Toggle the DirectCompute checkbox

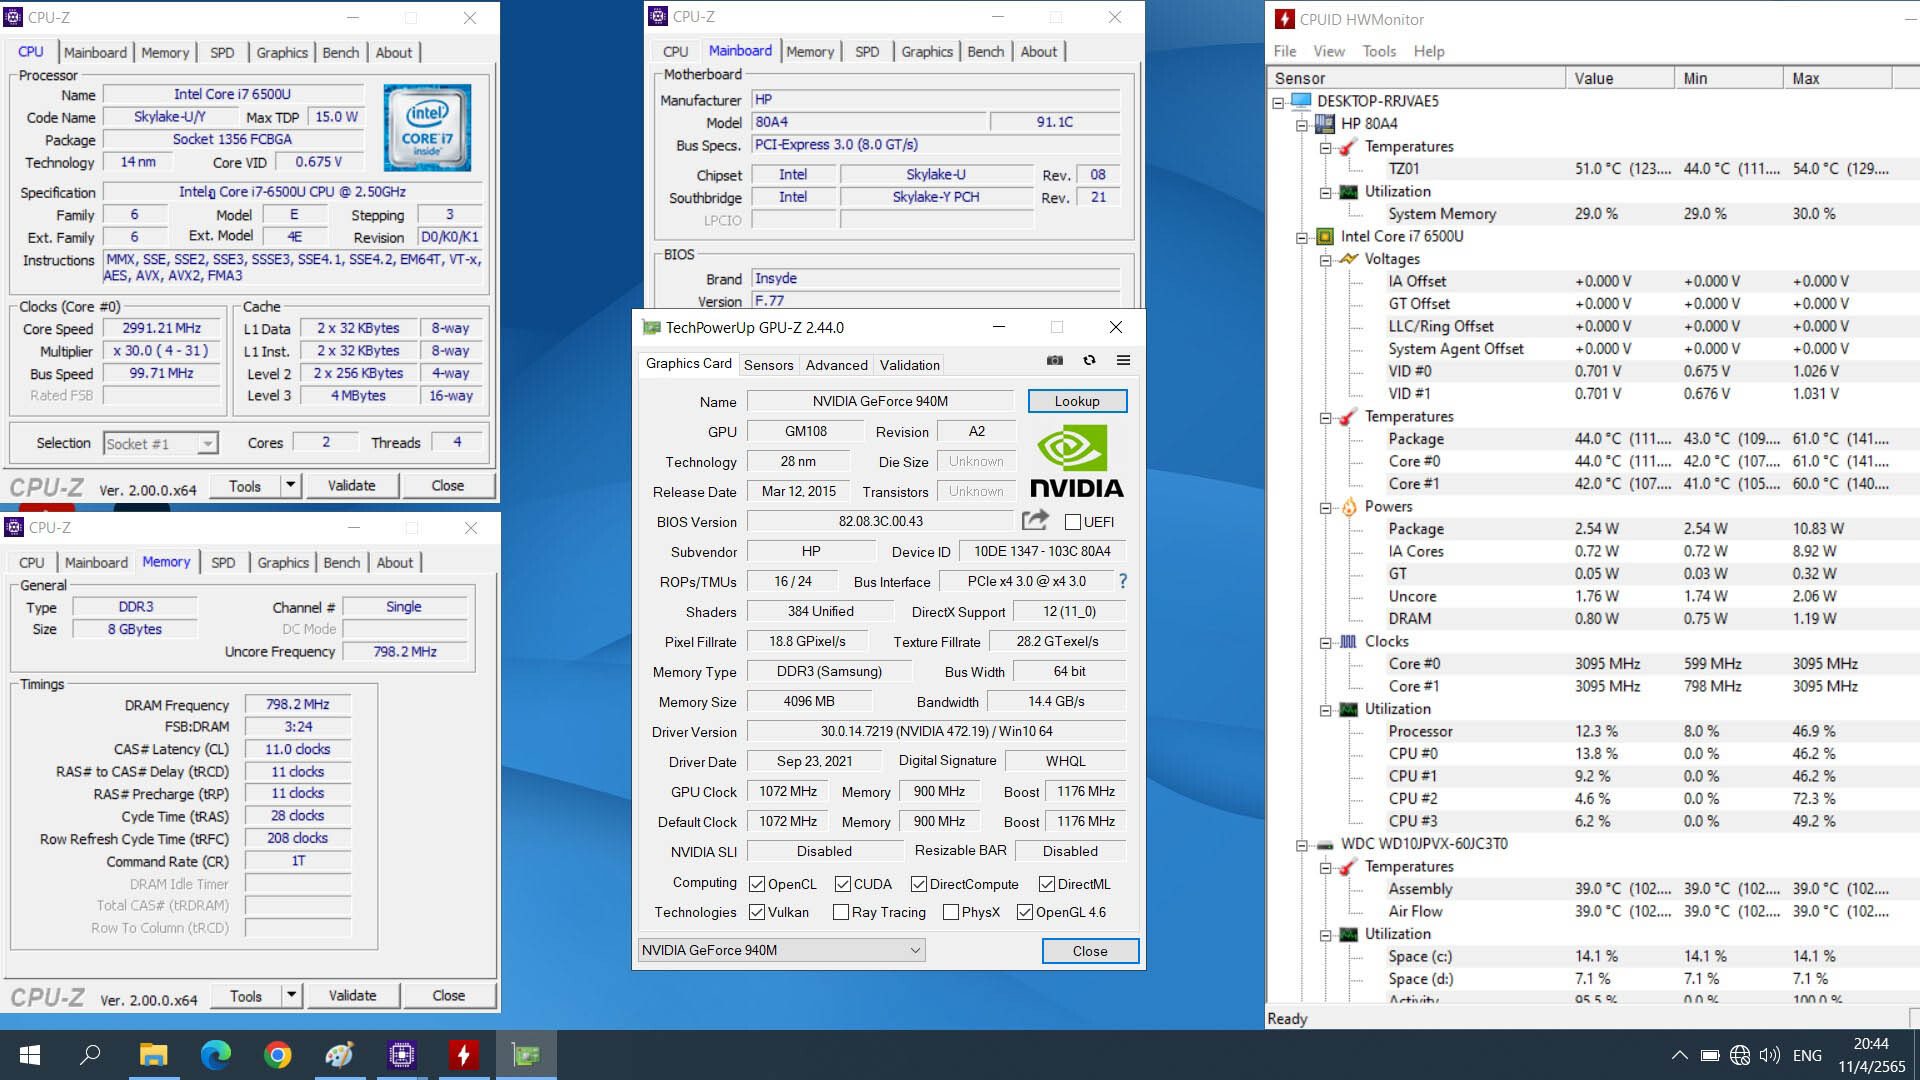pyautogui.click(x=919, y=884)
